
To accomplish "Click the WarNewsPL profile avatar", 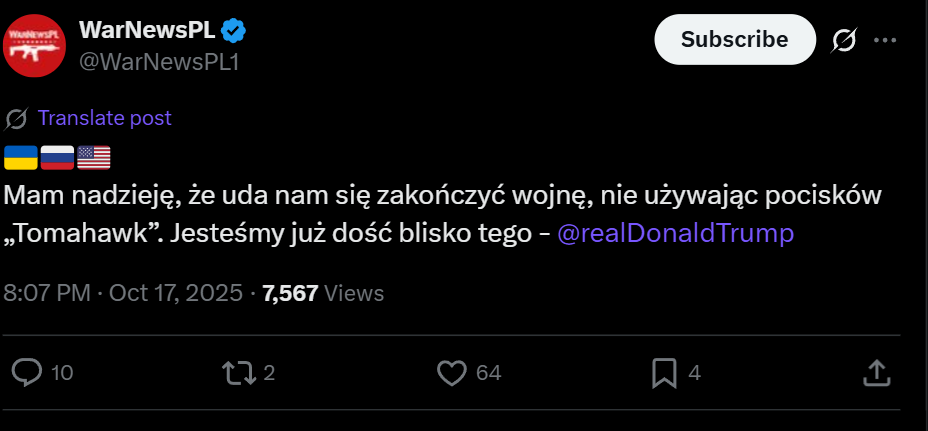I will coord(34,44).
